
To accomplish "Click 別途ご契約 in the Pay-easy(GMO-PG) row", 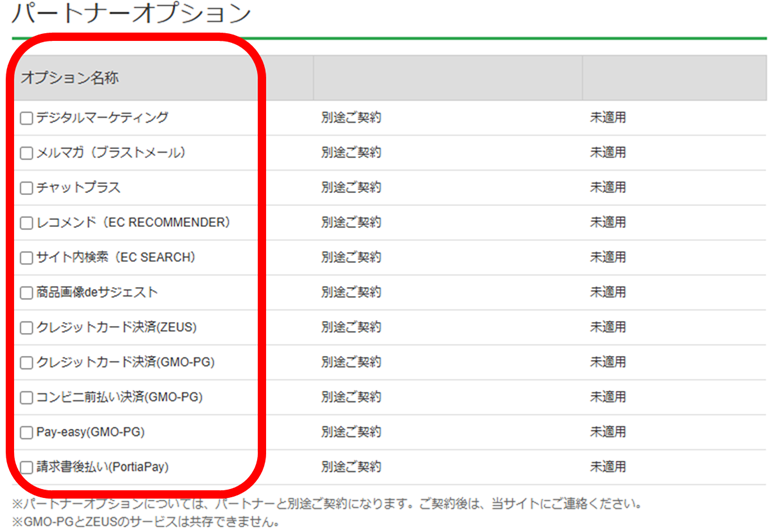I will click(351, 433).
